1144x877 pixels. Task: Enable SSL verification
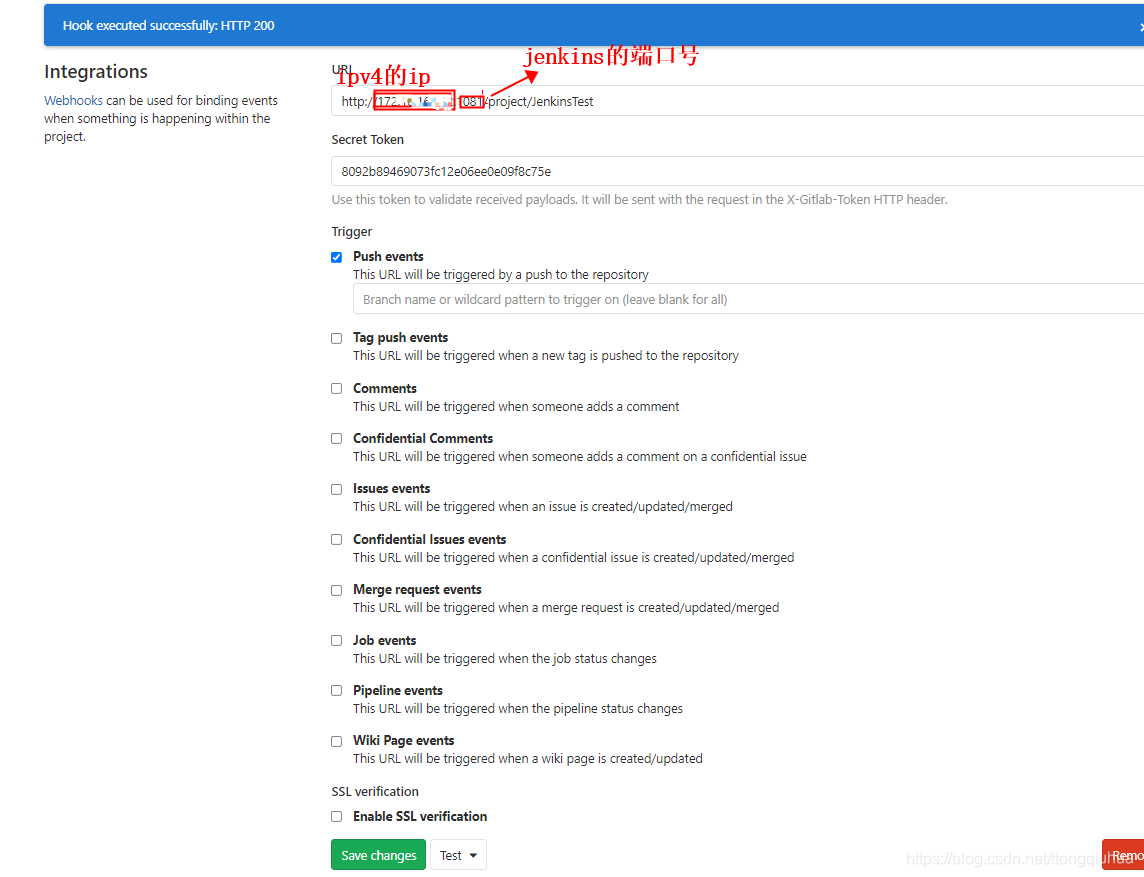coord(336,816)
